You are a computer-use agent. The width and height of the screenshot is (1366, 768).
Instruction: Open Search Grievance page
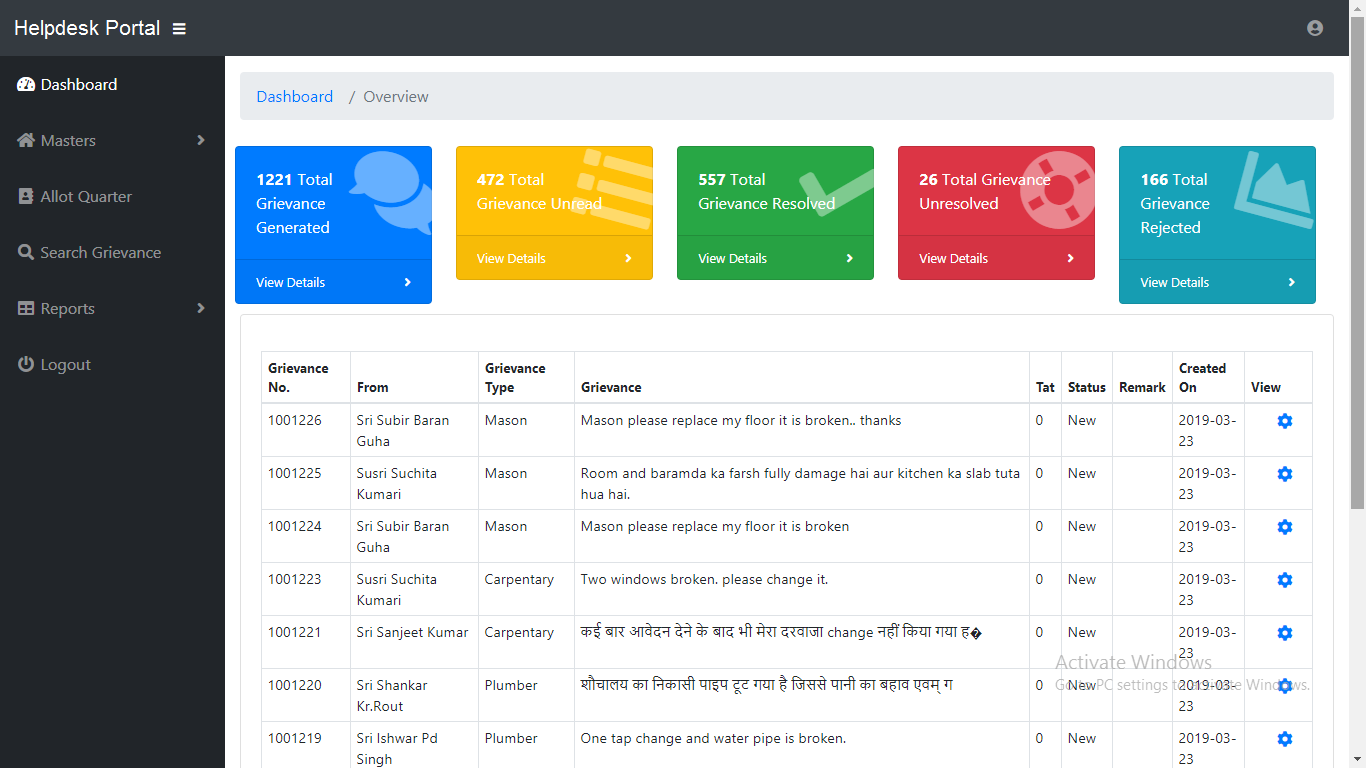point(112,253)
